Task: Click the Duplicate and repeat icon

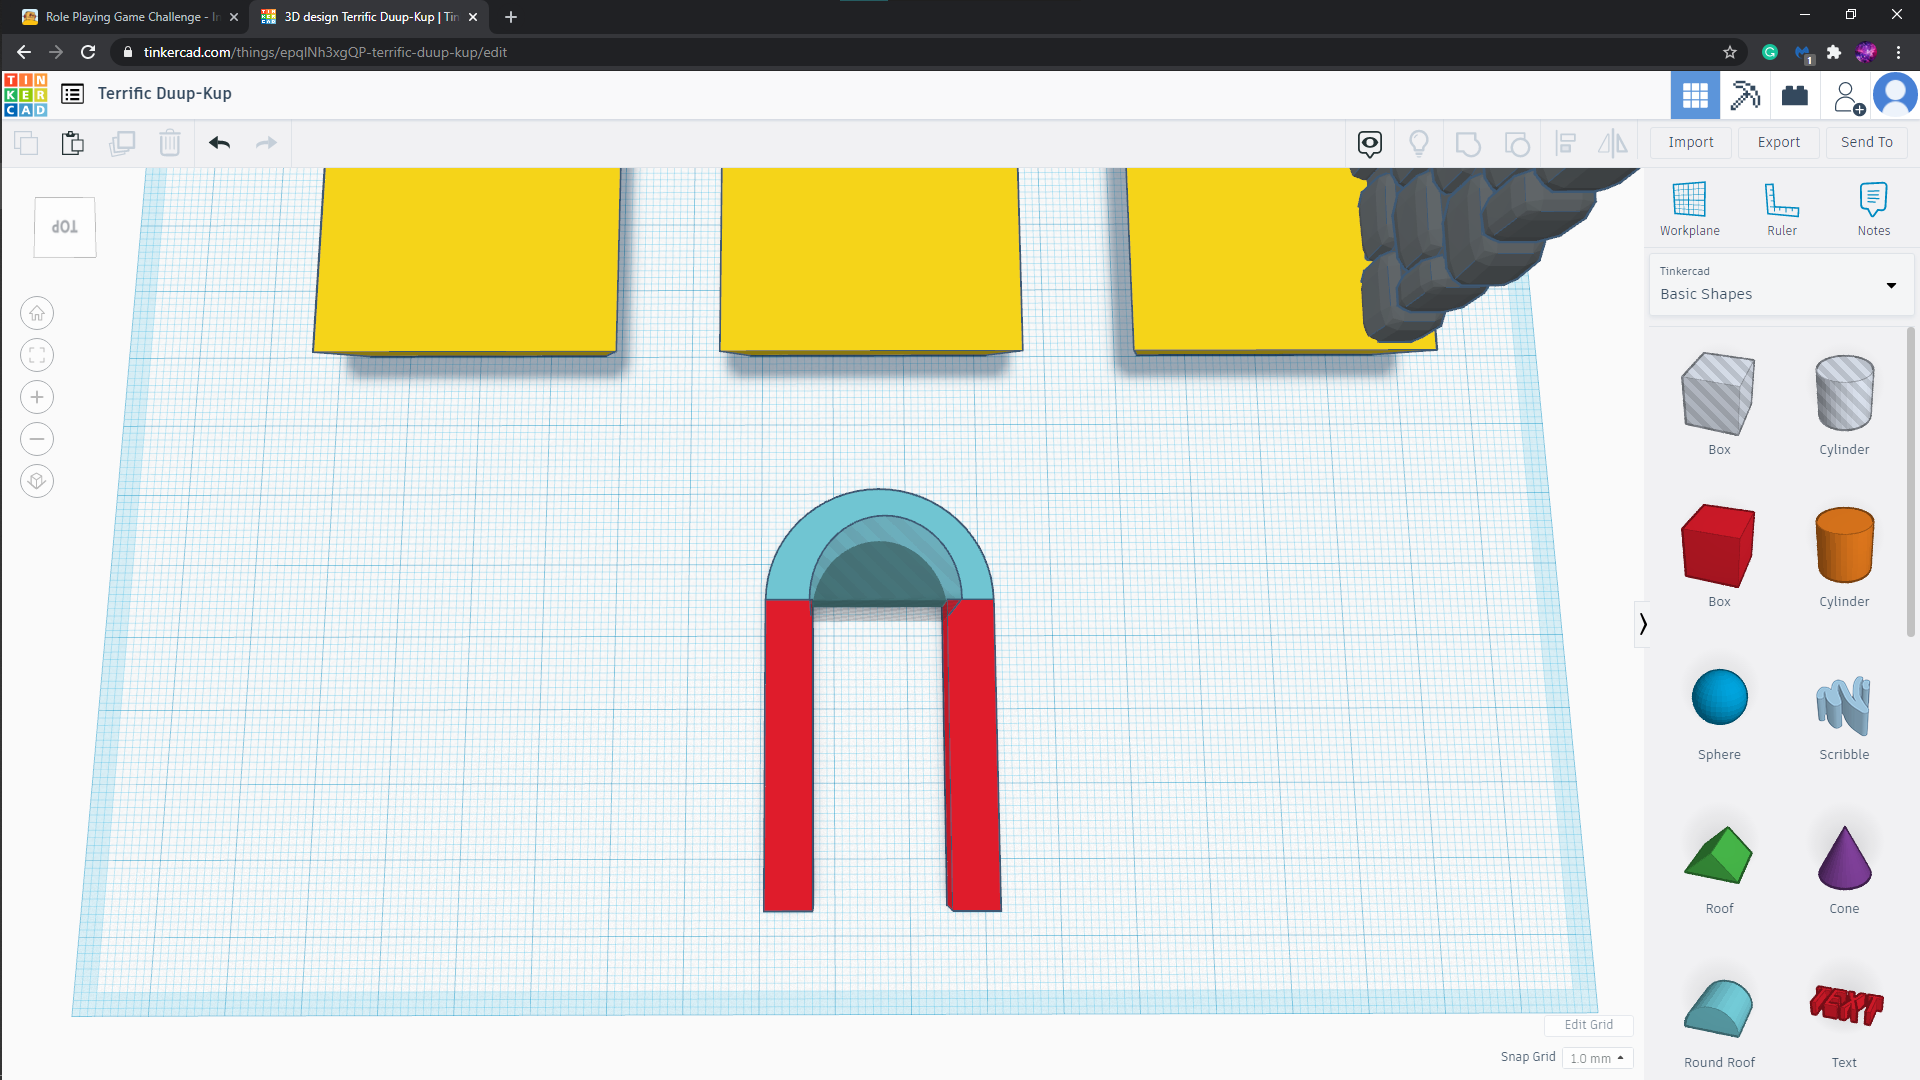Action: [x=122, y=143]
